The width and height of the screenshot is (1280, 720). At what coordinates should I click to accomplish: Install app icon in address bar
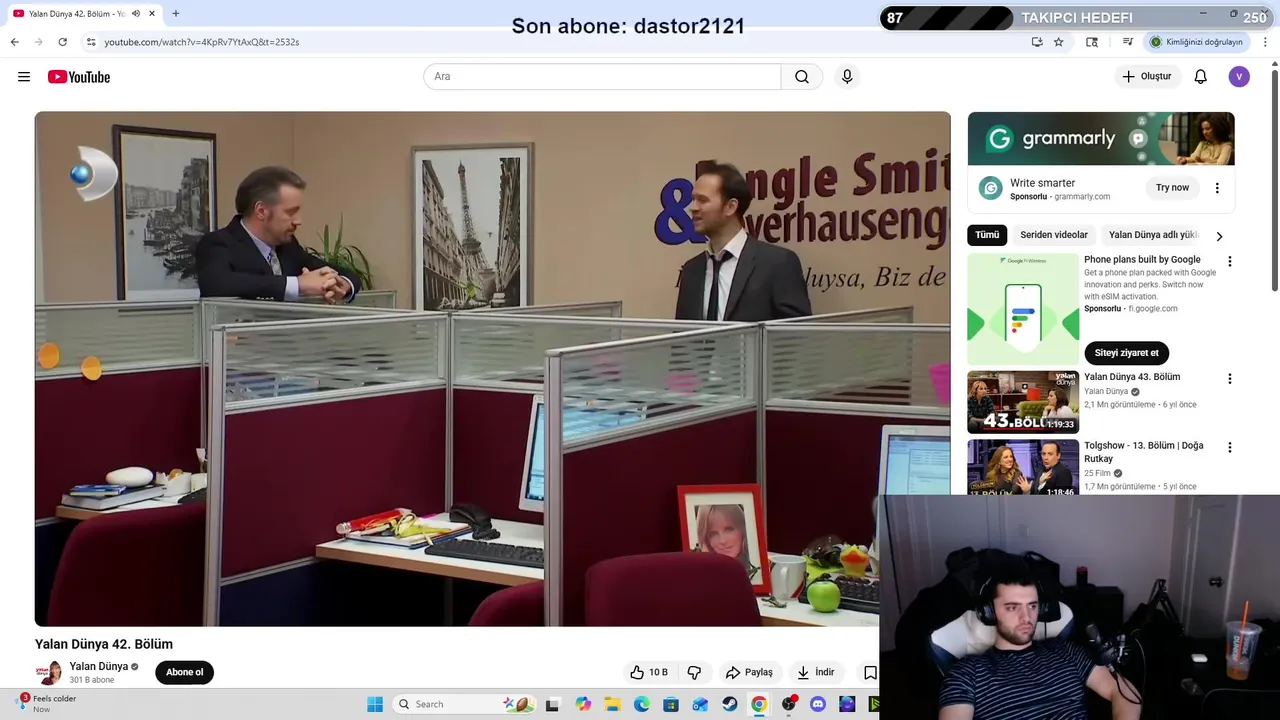click(x=1037, y=42)
